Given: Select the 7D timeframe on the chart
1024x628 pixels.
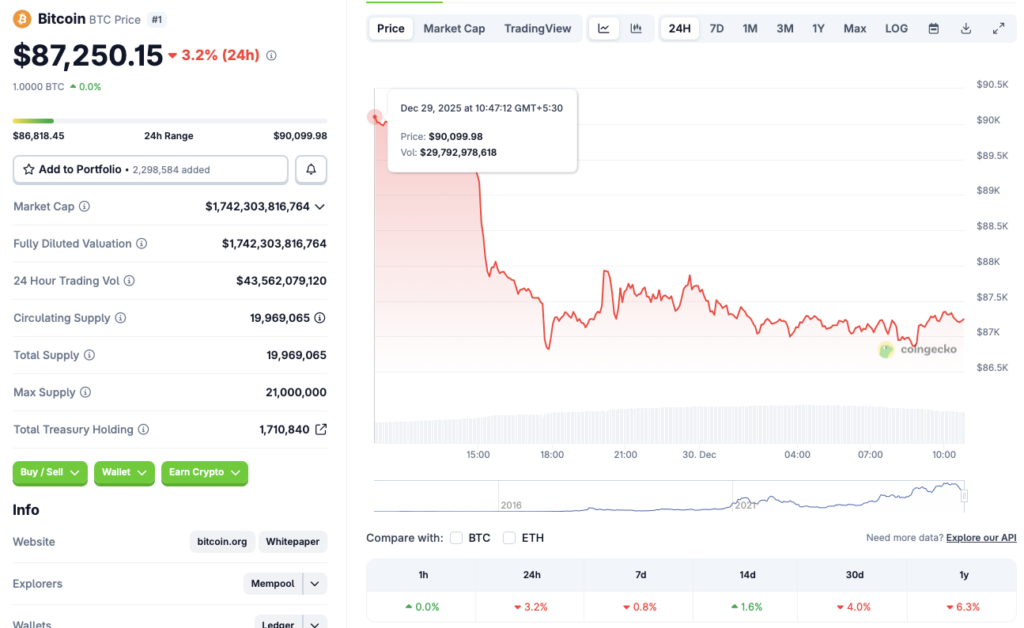Looking at the screenshot, I should 716,28.
